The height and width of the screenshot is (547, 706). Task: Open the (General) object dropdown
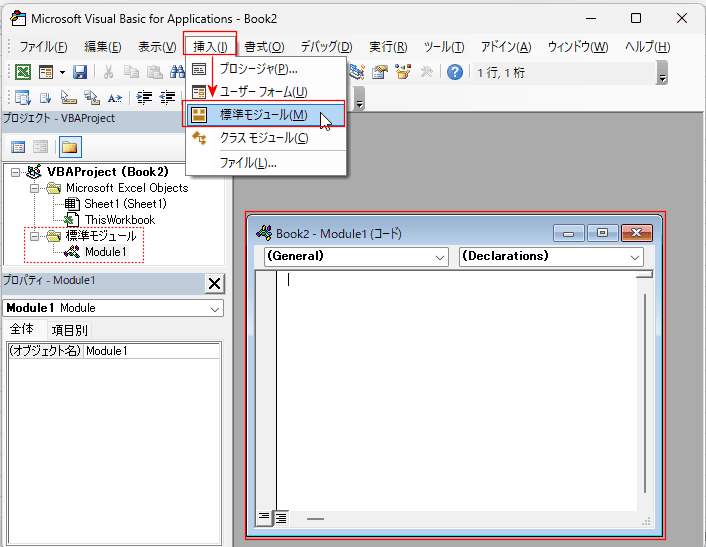[439, 258]
